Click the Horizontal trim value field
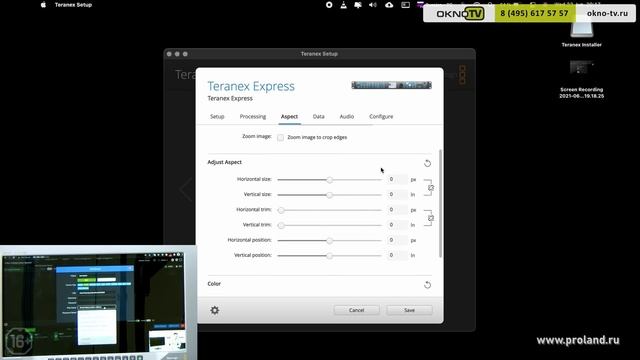640x360 pixels. 396,210
